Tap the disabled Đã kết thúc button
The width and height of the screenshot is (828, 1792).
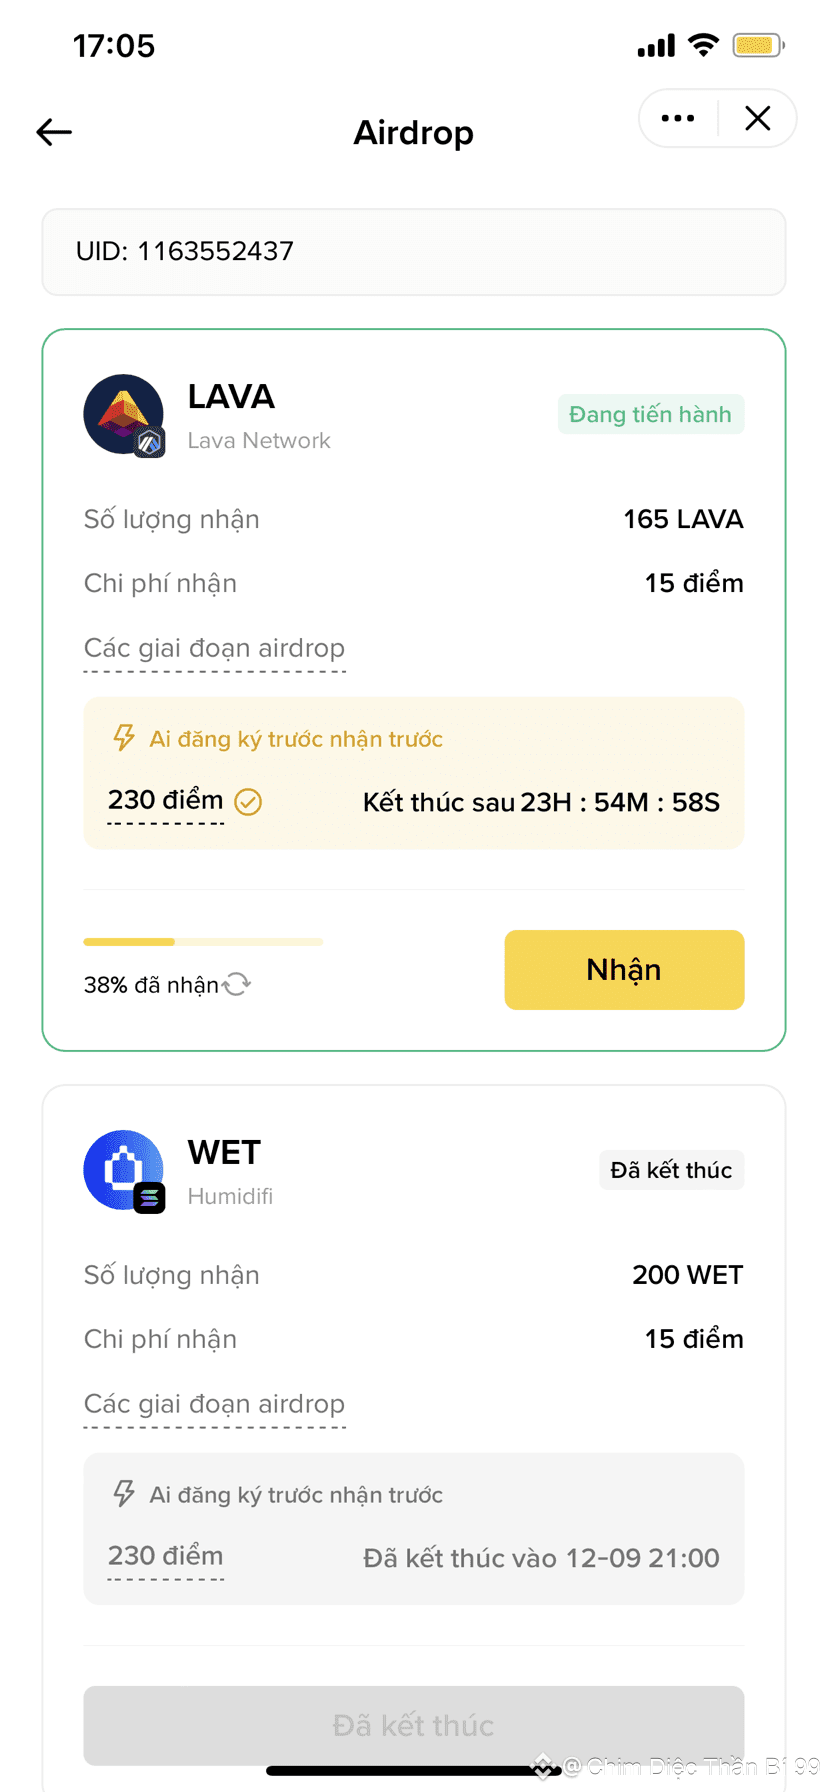(414, 1725)
